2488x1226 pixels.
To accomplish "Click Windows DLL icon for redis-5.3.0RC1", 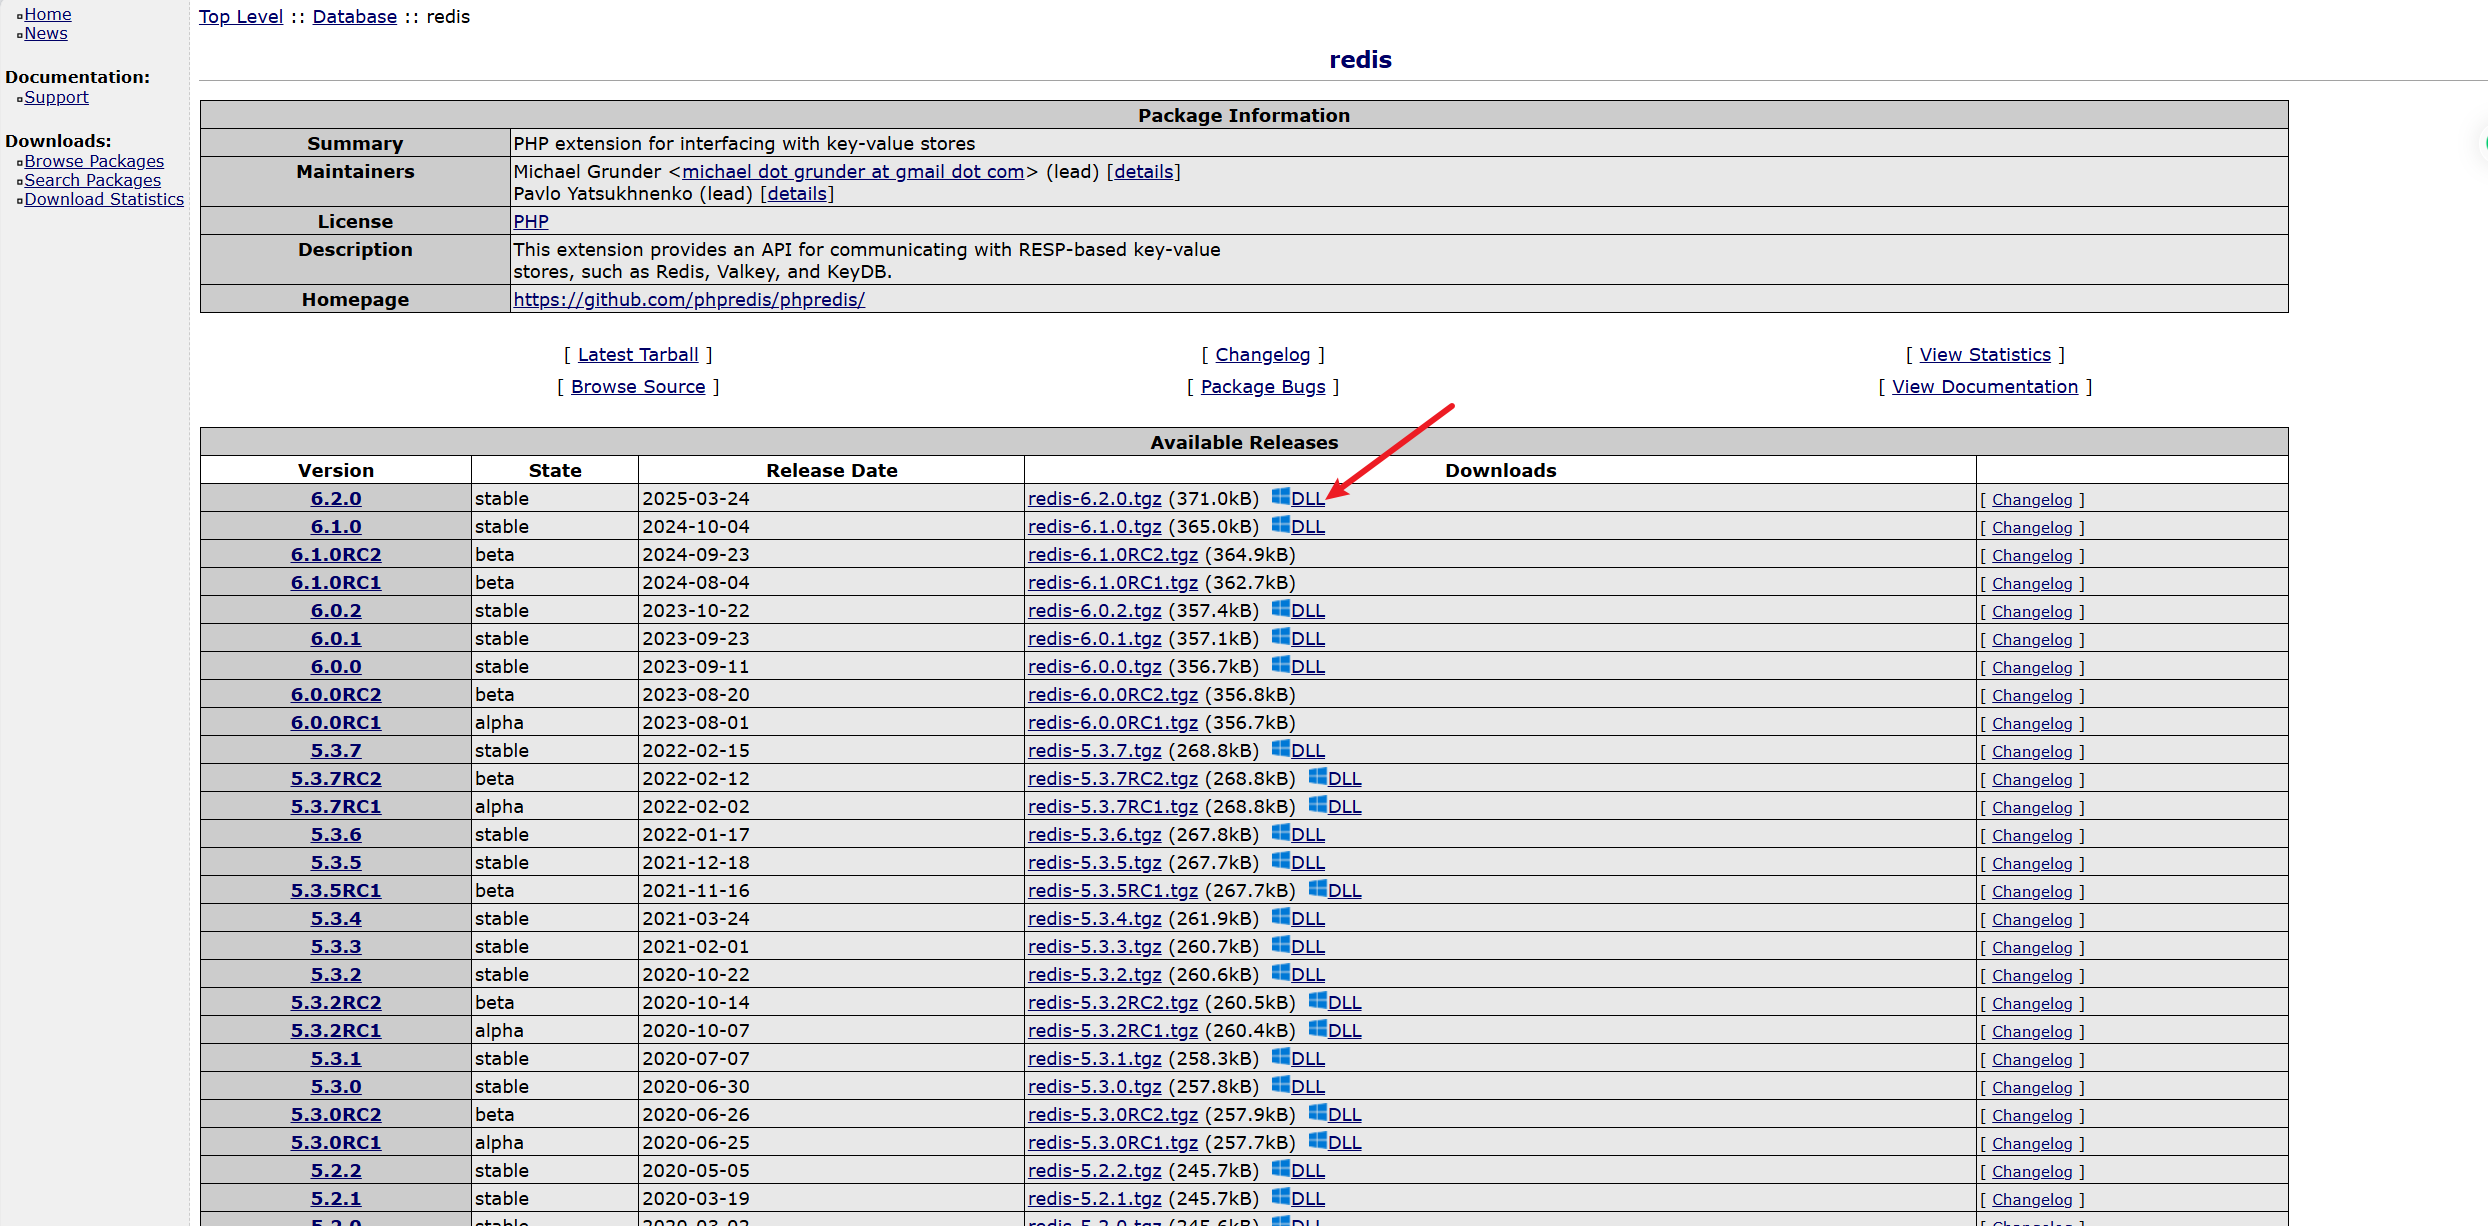I will tap(1318, 1140).
